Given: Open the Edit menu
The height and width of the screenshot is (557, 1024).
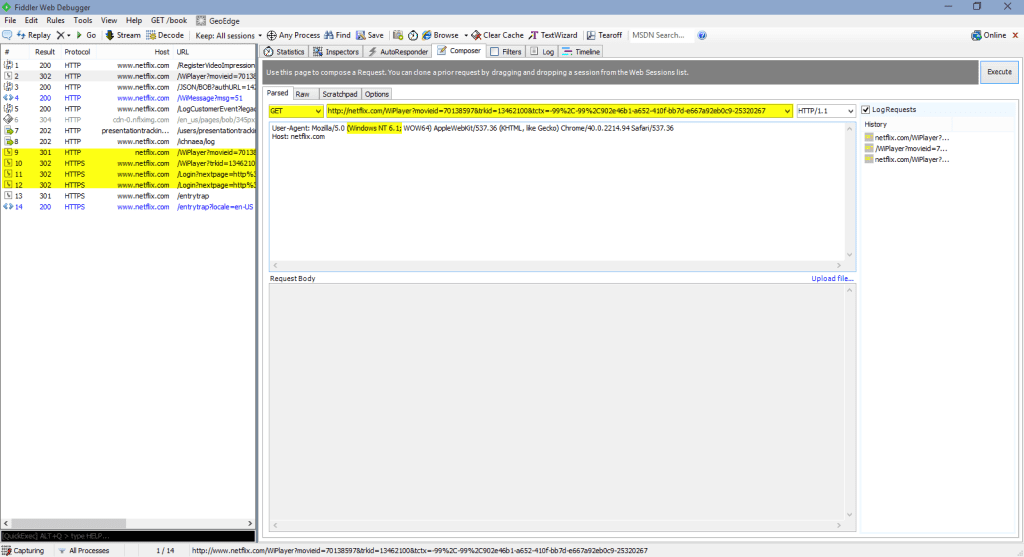Looking at the screenshot, I should coord(31,20).
